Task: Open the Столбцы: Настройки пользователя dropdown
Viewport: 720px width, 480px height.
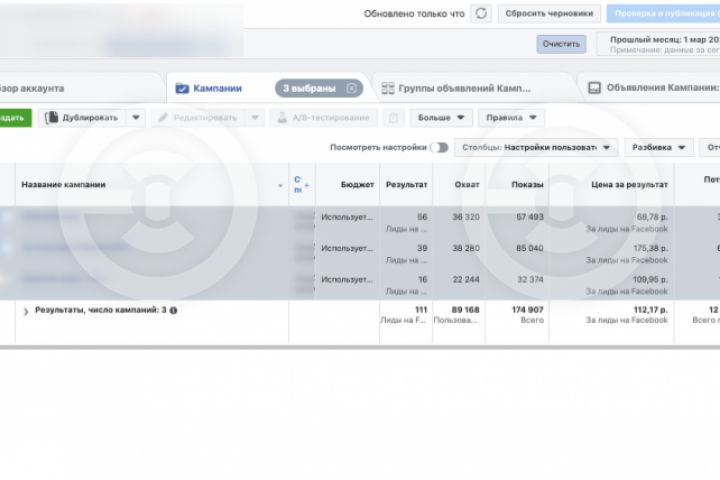Action: point(536,147)
